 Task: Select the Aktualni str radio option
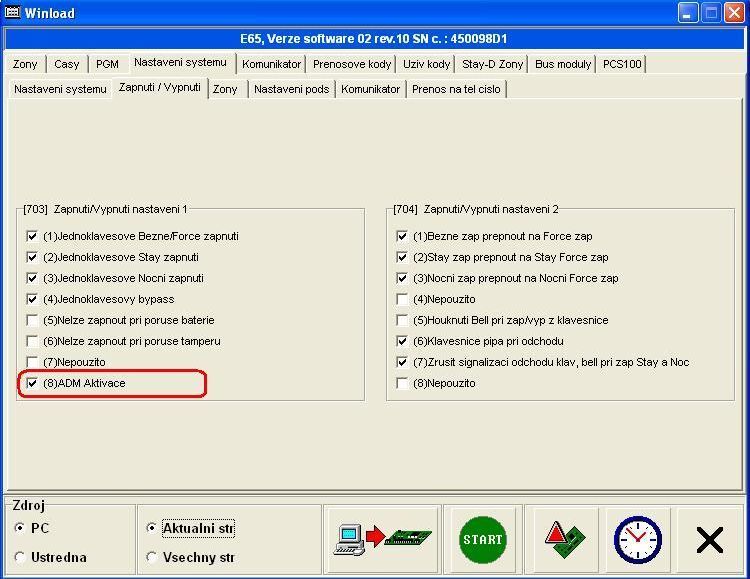pos(152,528)
